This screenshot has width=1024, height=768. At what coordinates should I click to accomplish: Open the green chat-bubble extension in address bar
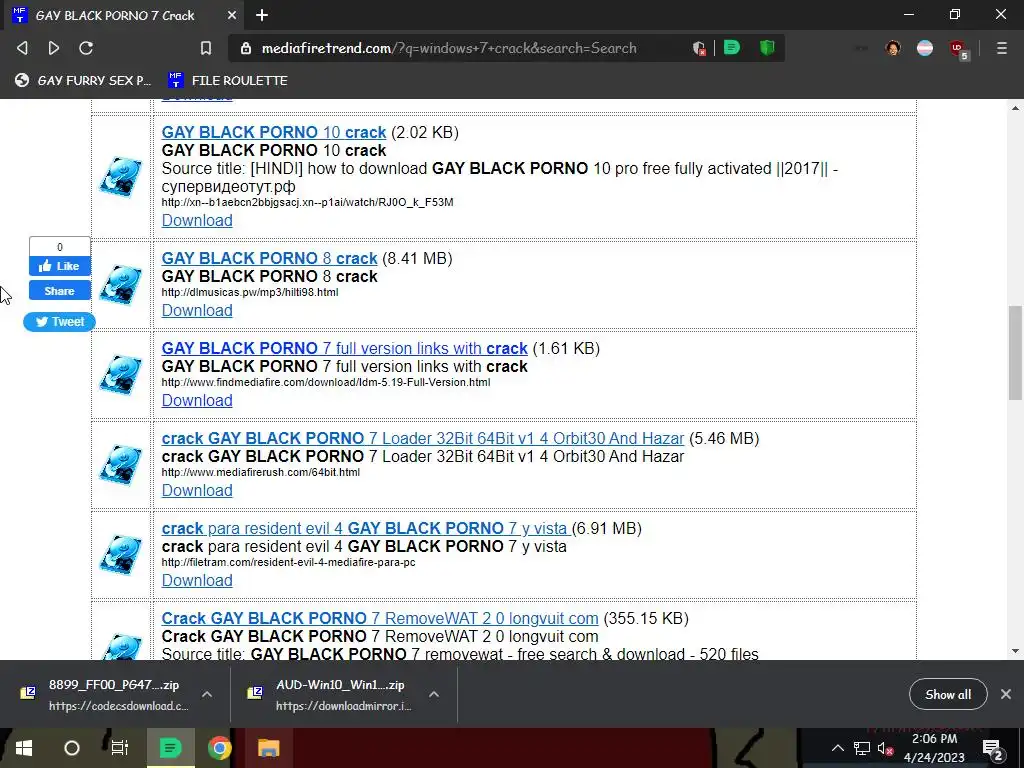pyautogui.click(x=732, y=48)
